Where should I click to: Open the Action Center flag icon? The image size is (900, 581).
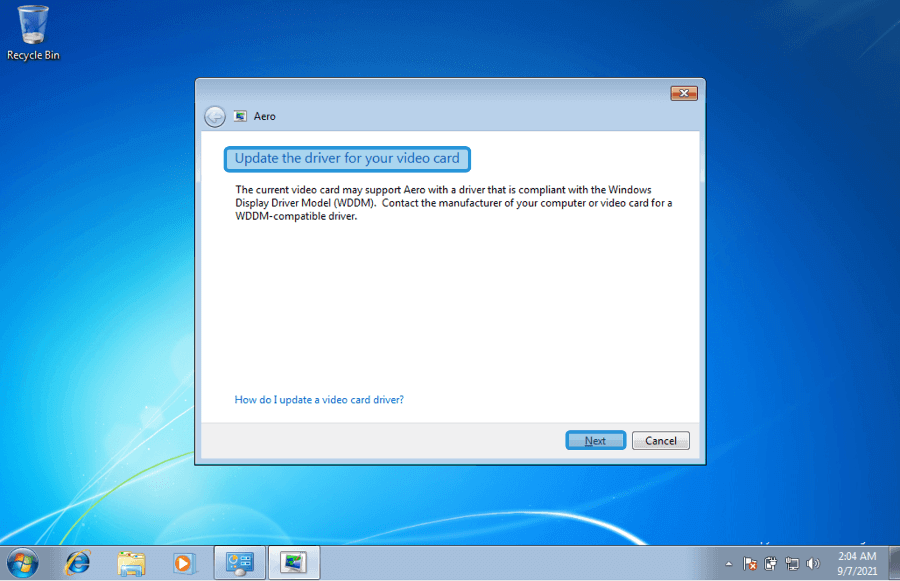[x=750, y=564]
